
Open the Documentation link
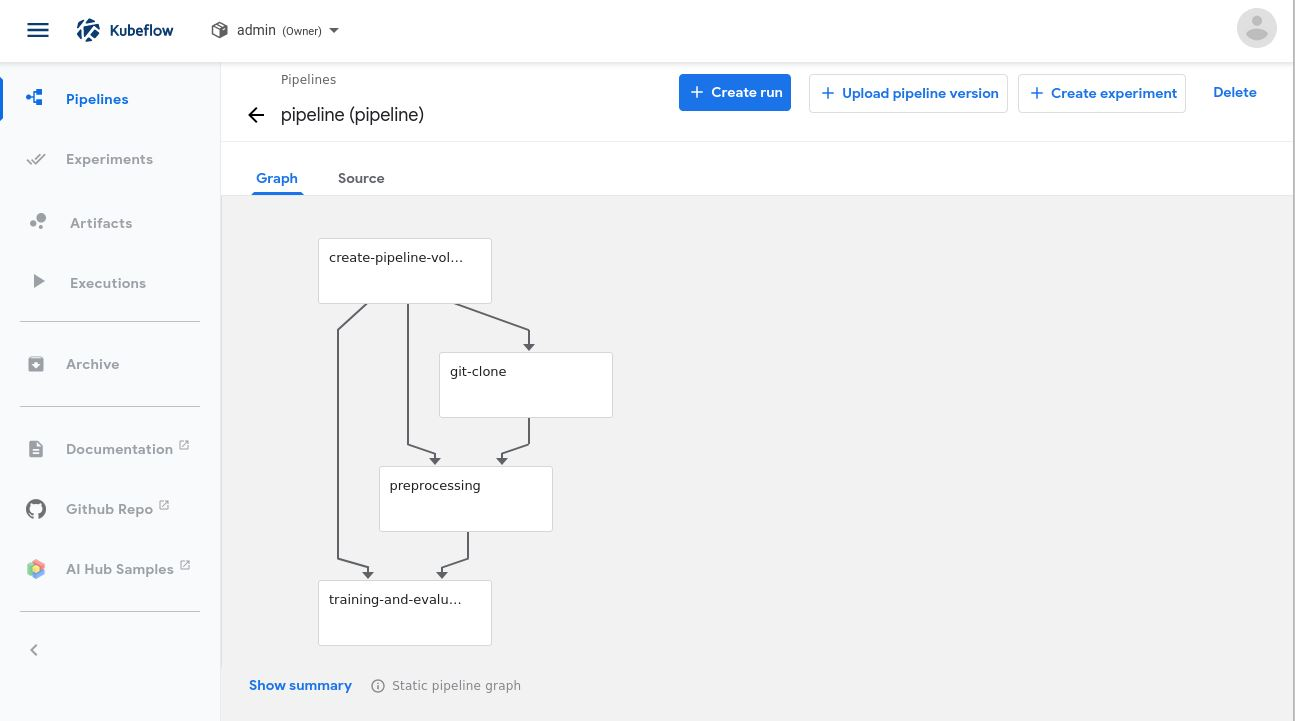pos(119,449)
